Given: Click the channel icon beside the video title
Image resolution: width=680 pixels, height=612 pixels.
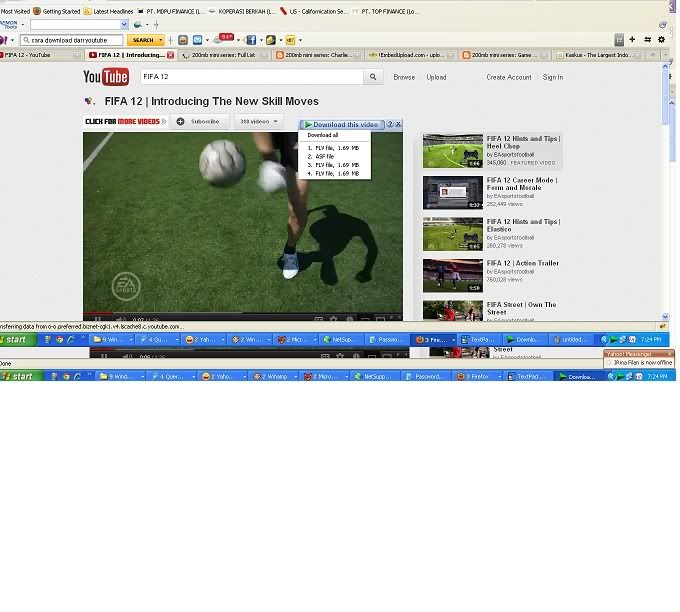Looking at the screenshot, I should [x=89, y=101].
